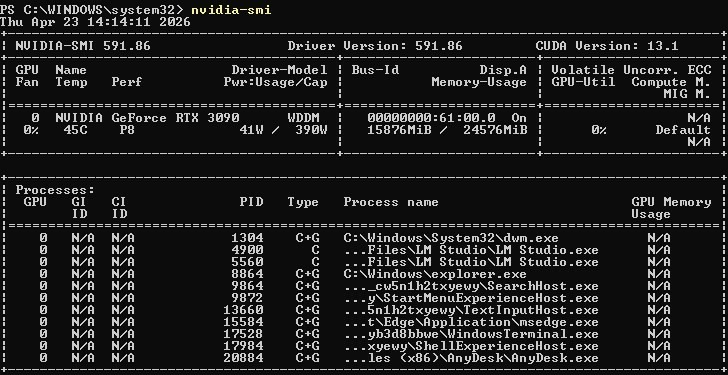Select the Driver Version: 591.86 text
Viewport: 728px width, 375px height.
click(x=375, y=46)
